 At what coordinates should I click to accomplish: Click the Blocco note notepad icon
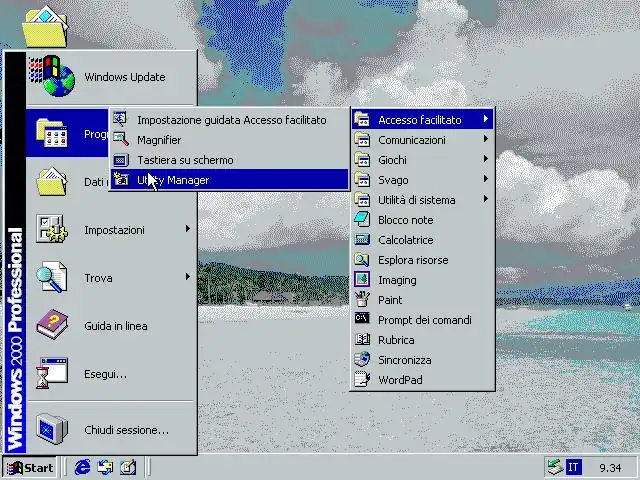pyautogui.click(x=362, y=219)
